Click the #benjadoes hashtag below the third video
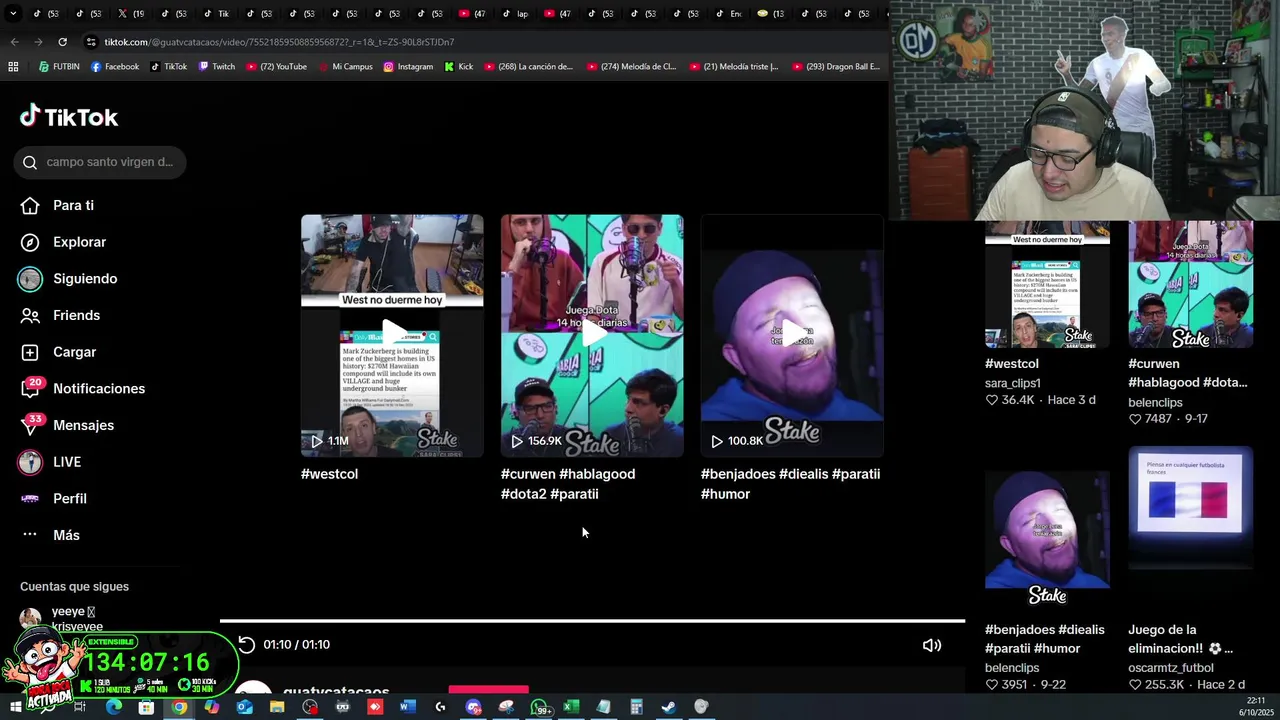This screenshot has width=1280, height=720. coord(738,474)
